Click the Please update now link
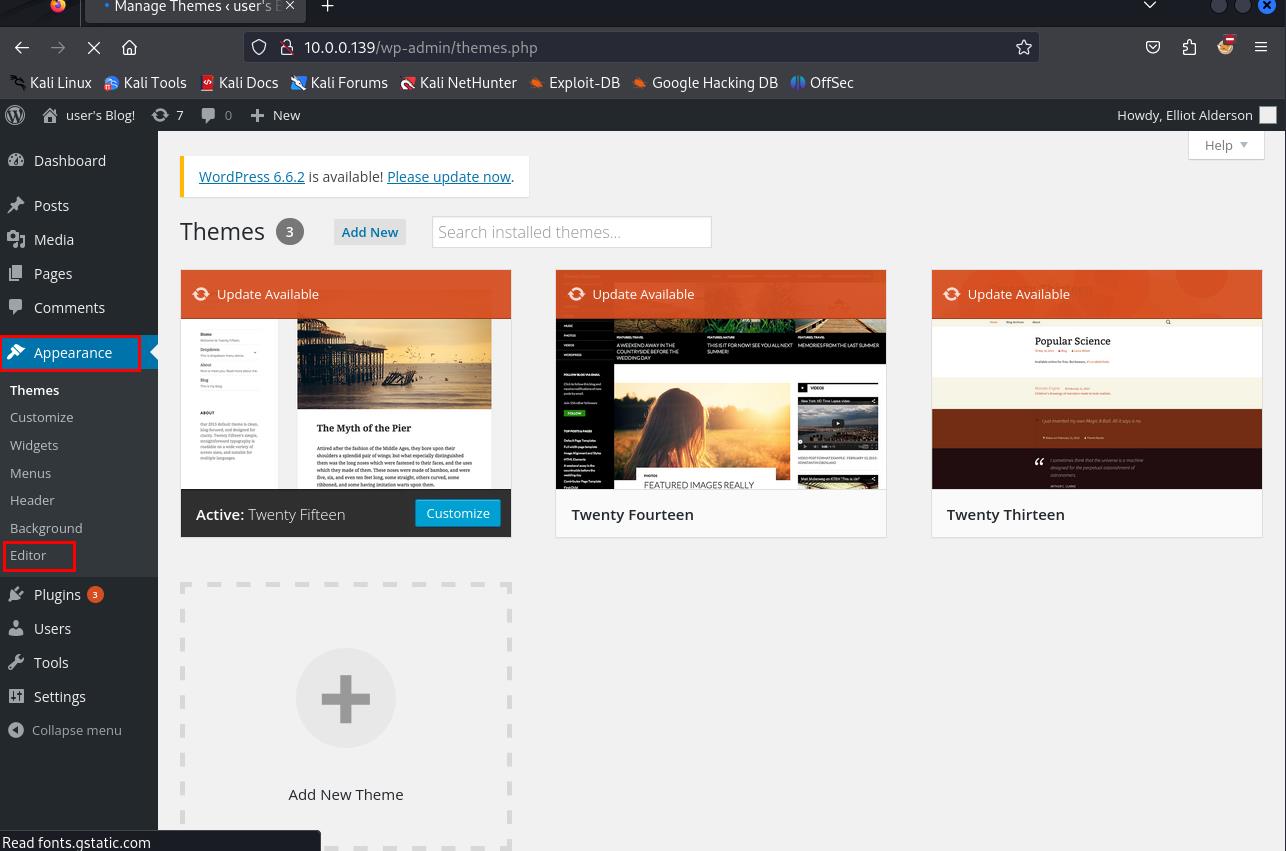 coord(449,176)
